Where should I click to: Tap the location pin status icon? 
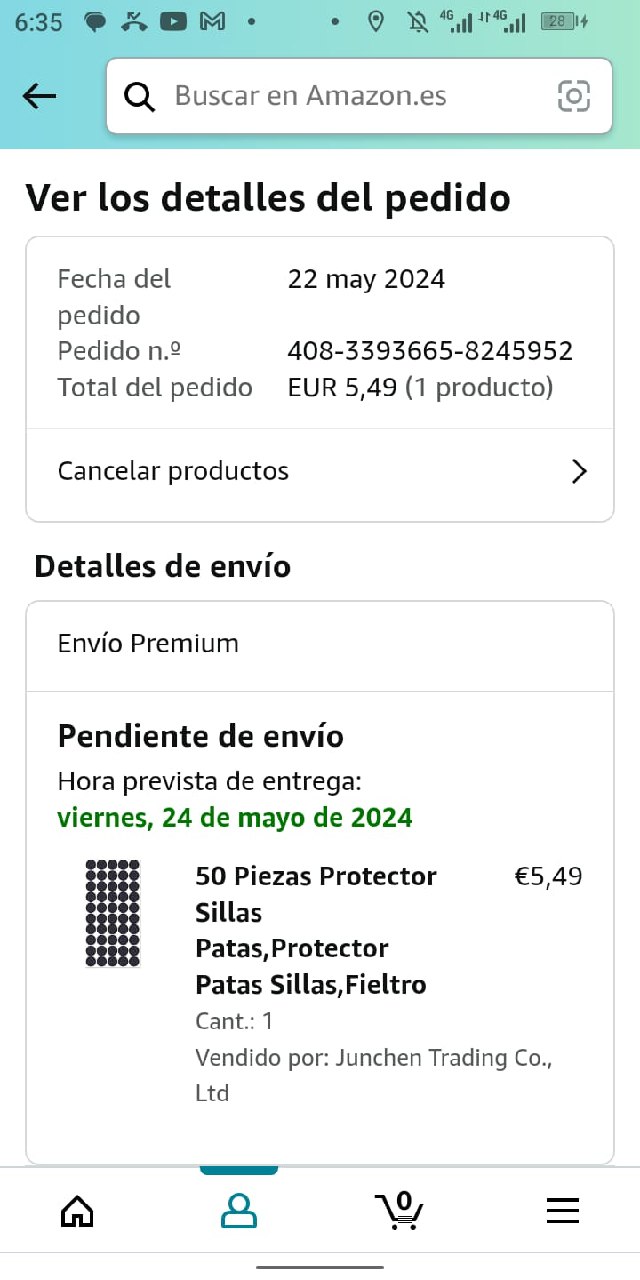(x=376, y=21)
